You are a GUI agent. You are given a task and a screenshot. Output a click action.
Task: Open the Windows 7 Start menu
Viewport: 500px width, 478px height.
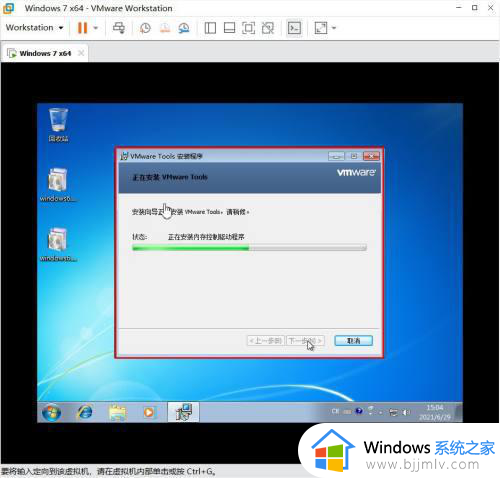coord(52,413)
